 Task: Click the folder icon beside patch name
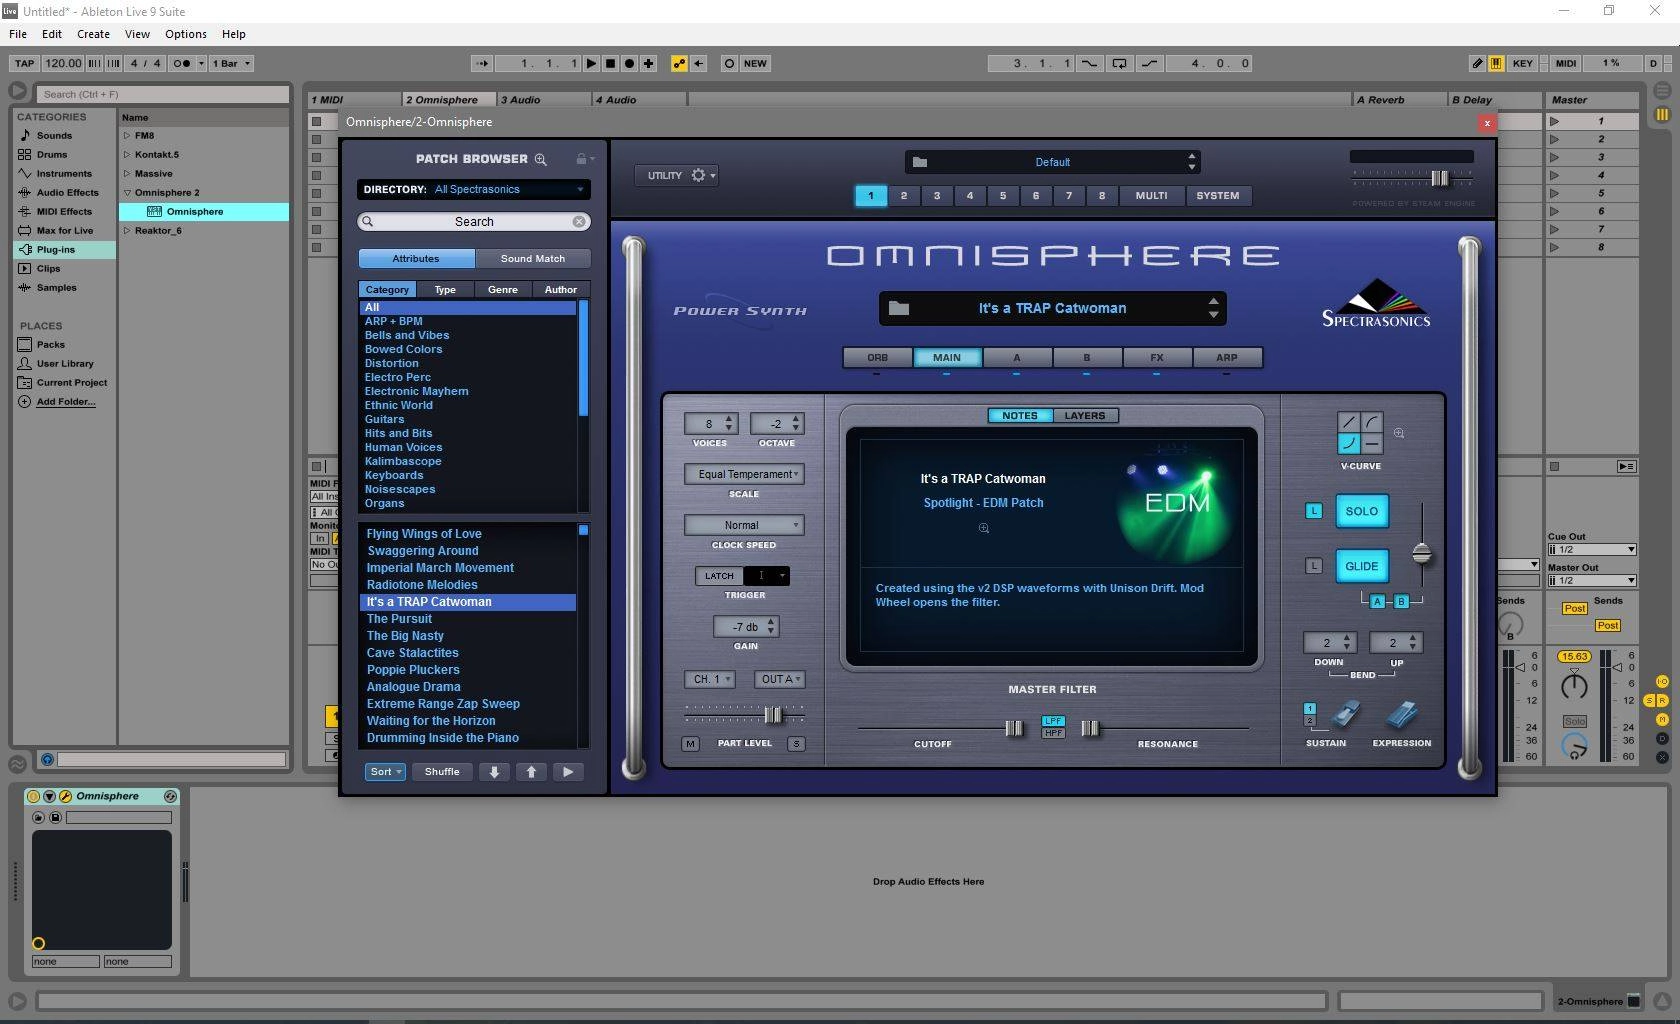(899, 308)
